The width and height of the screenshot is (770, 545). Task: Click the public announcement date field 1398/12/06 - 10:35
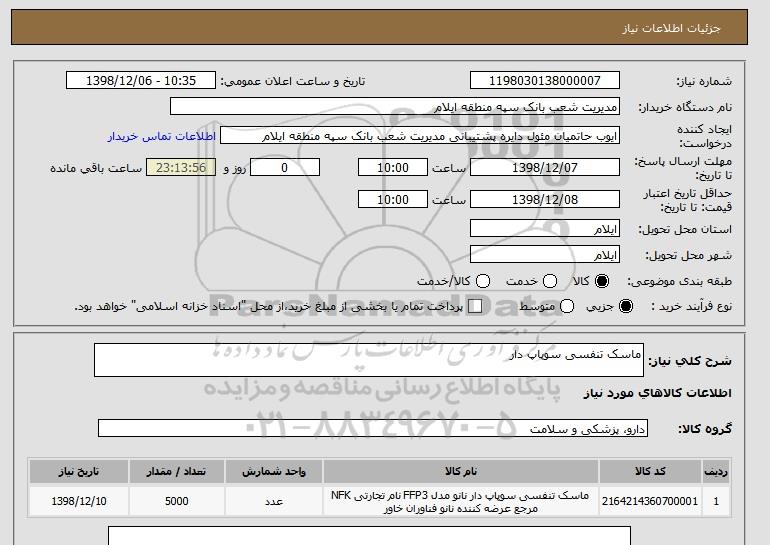141,81
